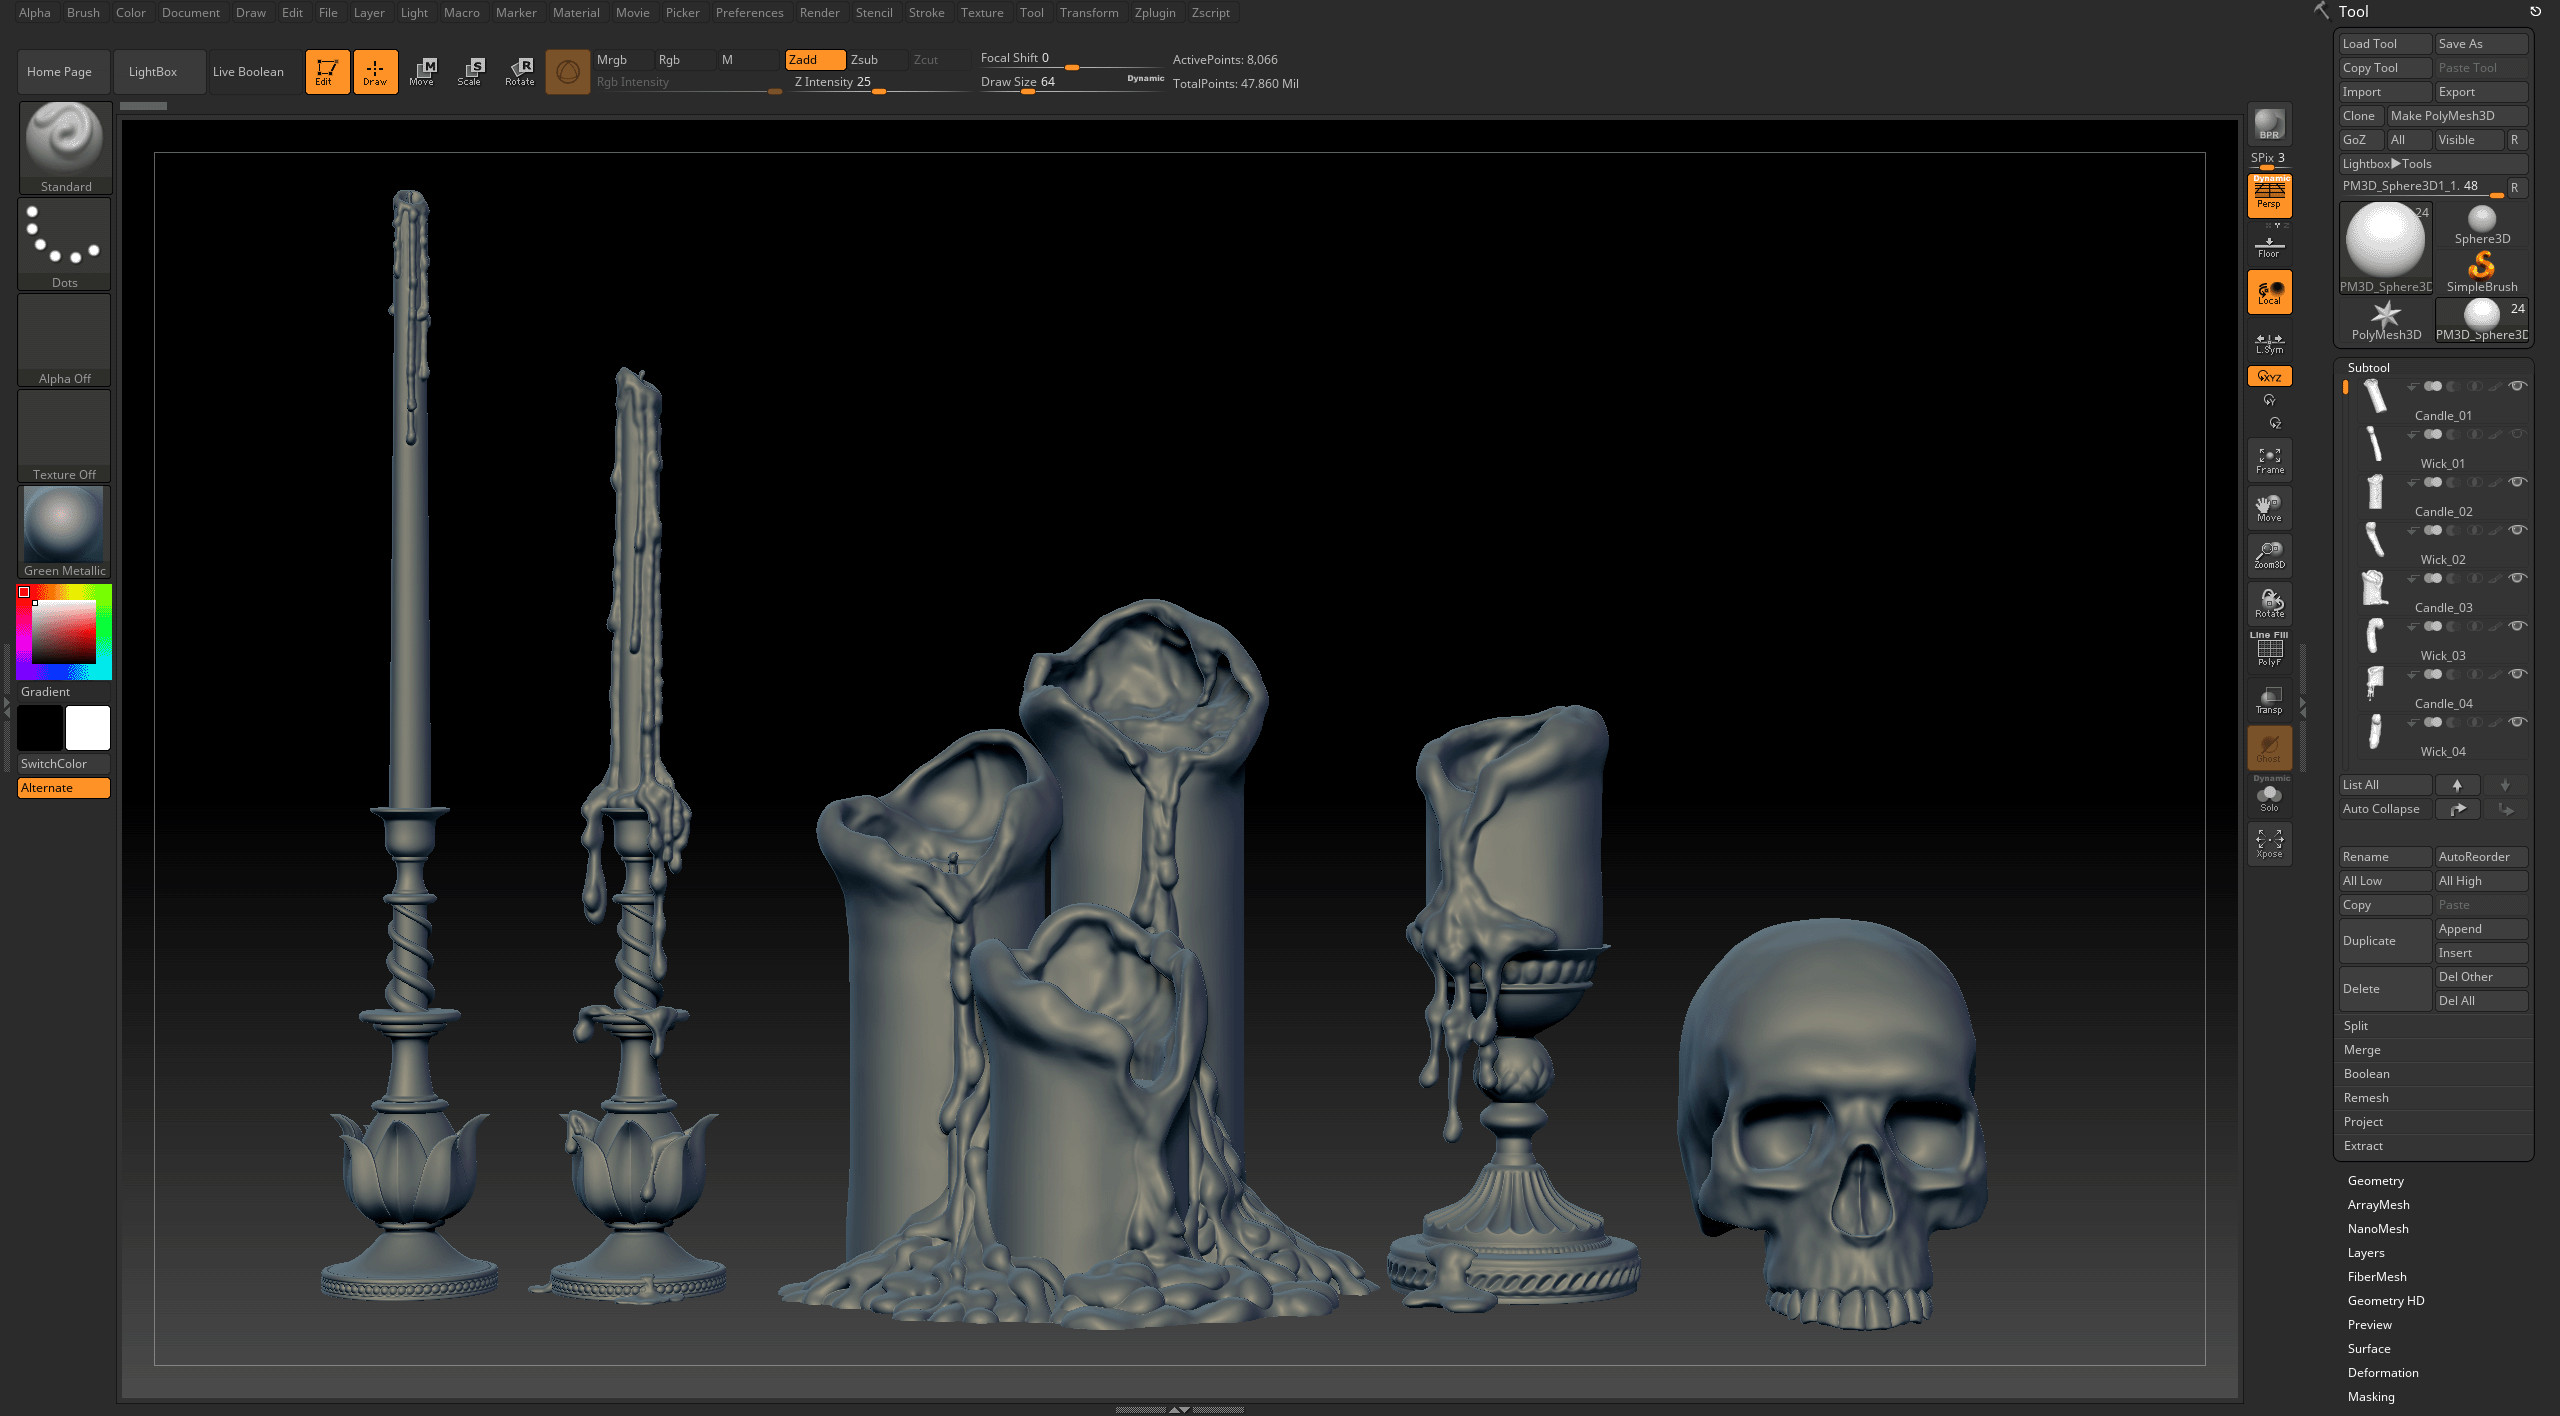Click the Load Tool button
Image resolution: width=2560 pixels, height=1416 pixels.
(x=2385, y=44)
